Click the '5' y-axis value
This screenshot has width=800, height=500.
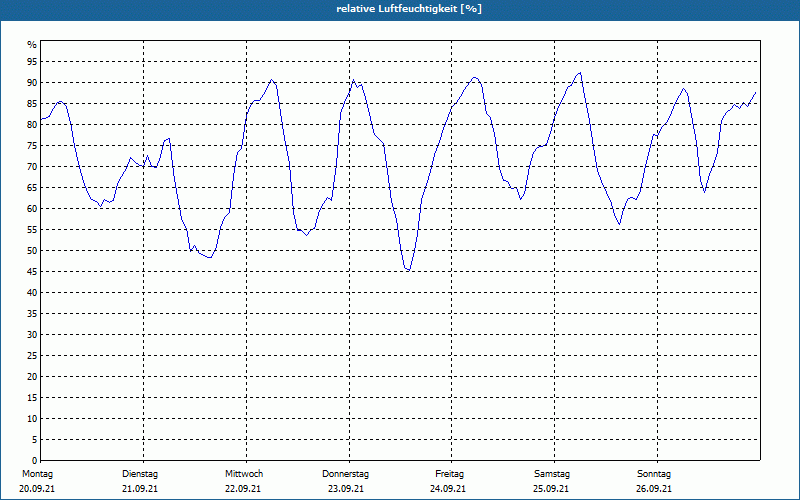34,440
